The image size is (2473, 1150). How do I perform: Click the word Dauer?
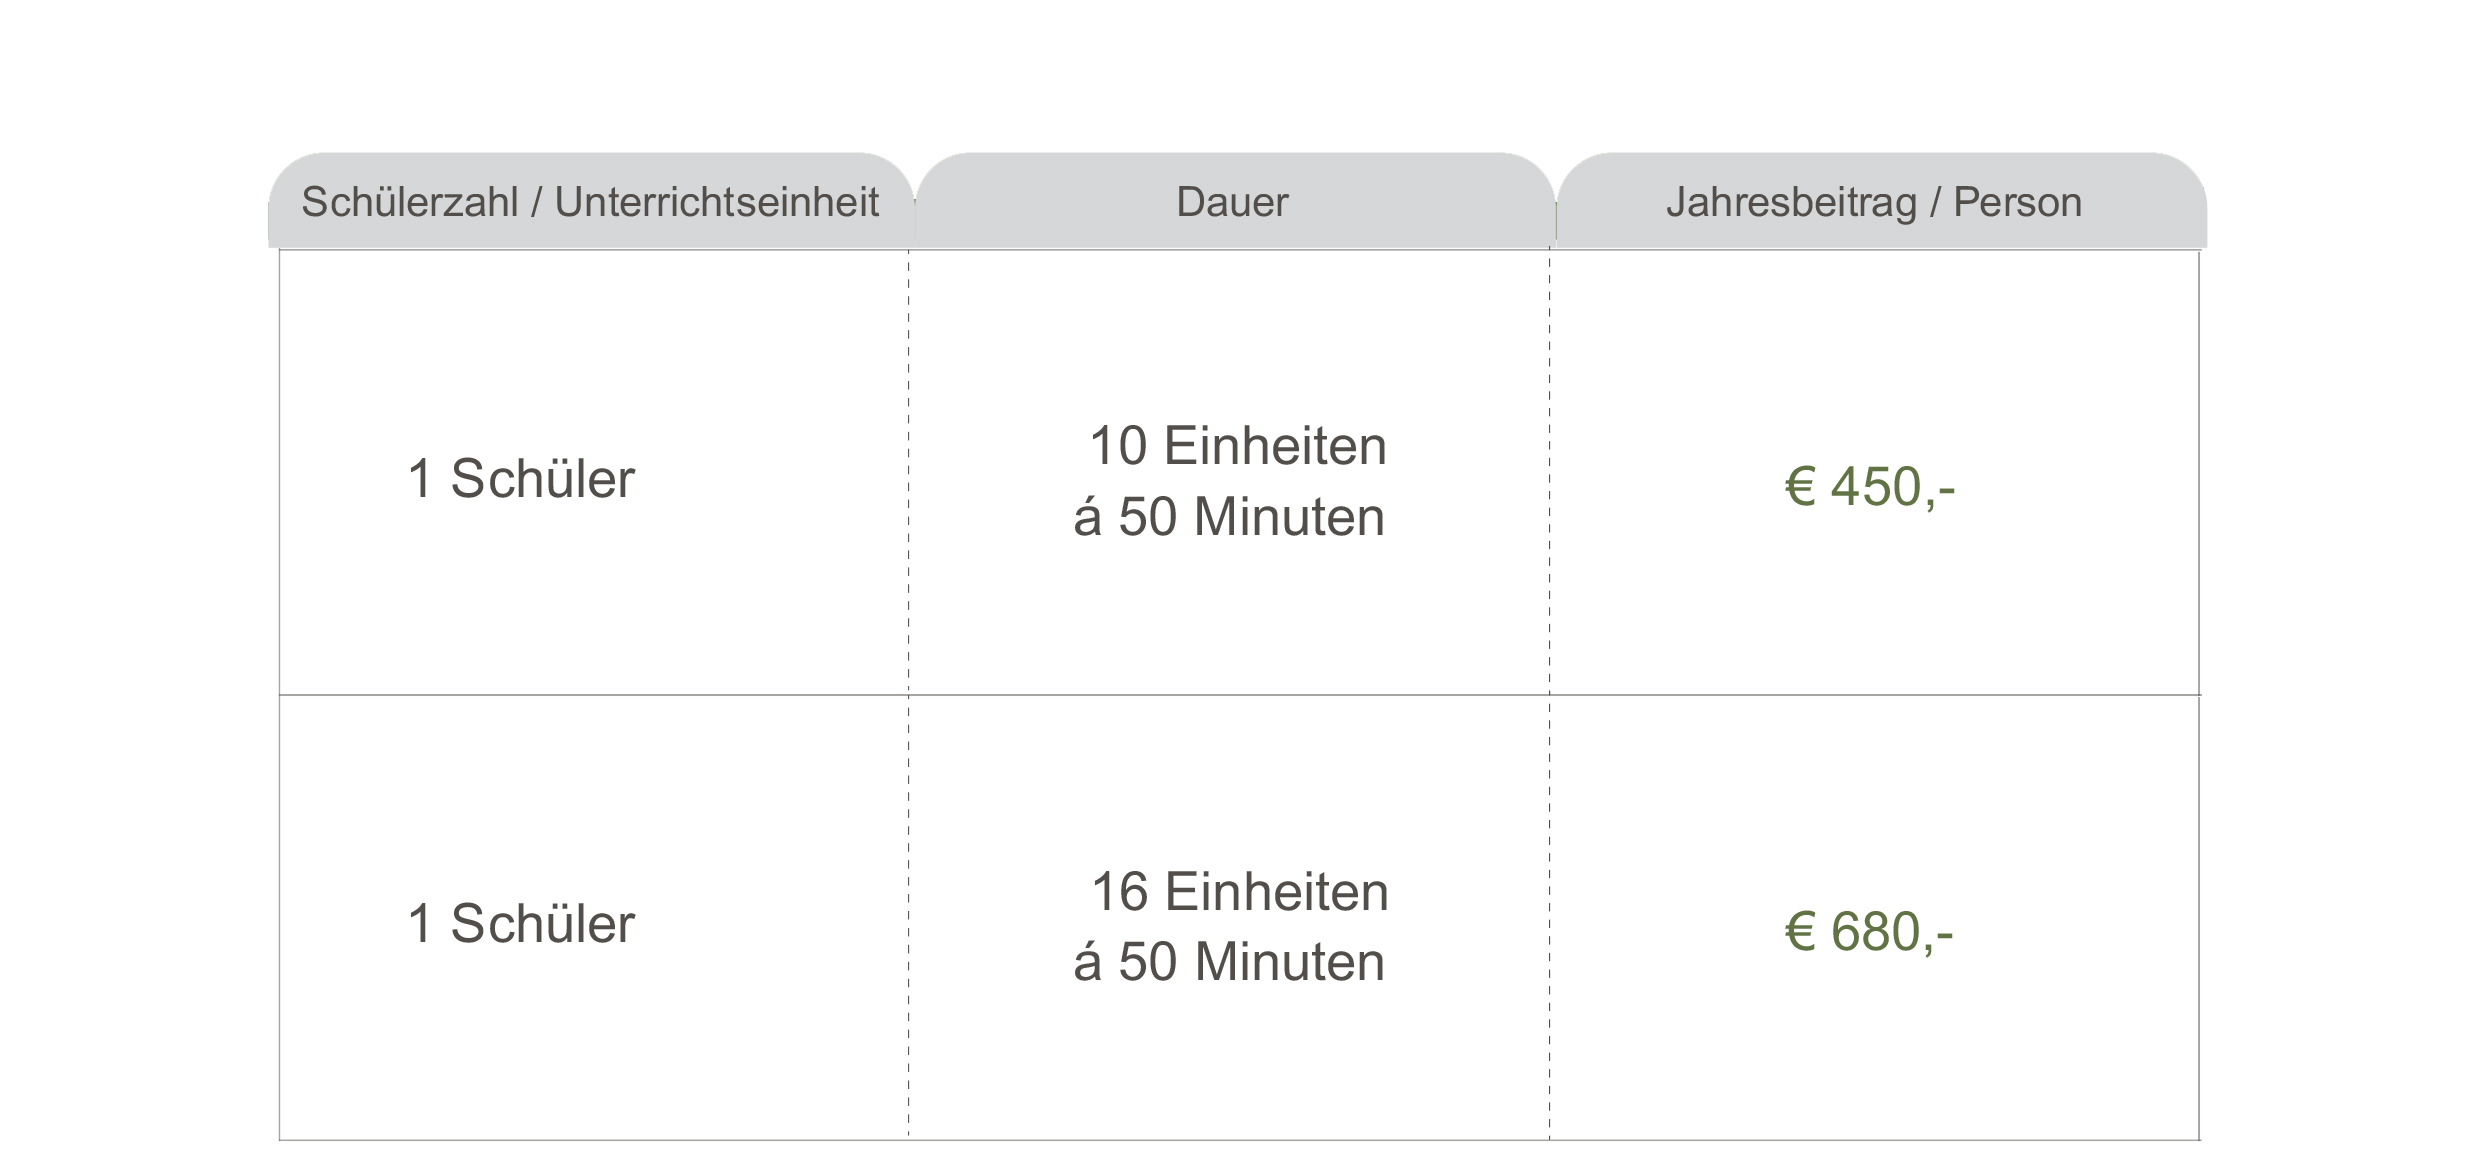click(x=1232, y=202)
